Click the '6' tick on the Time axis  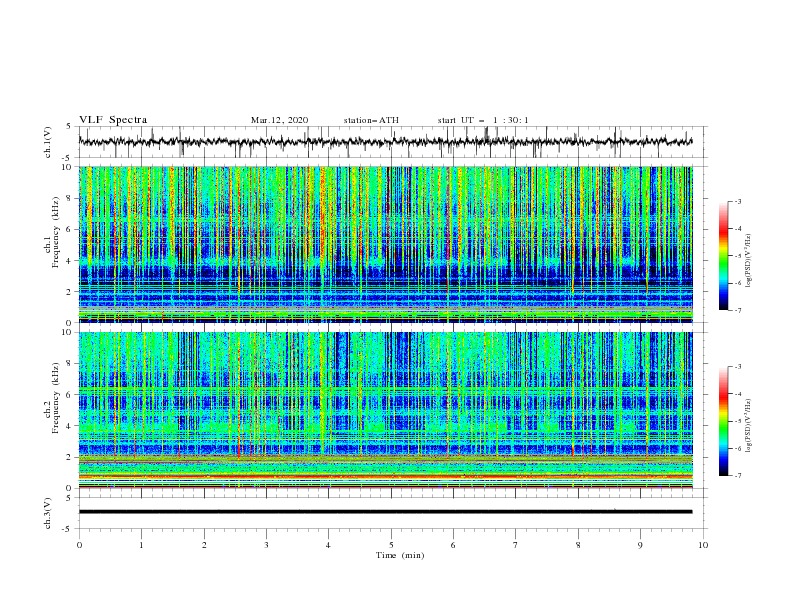(x=453, y=545)
